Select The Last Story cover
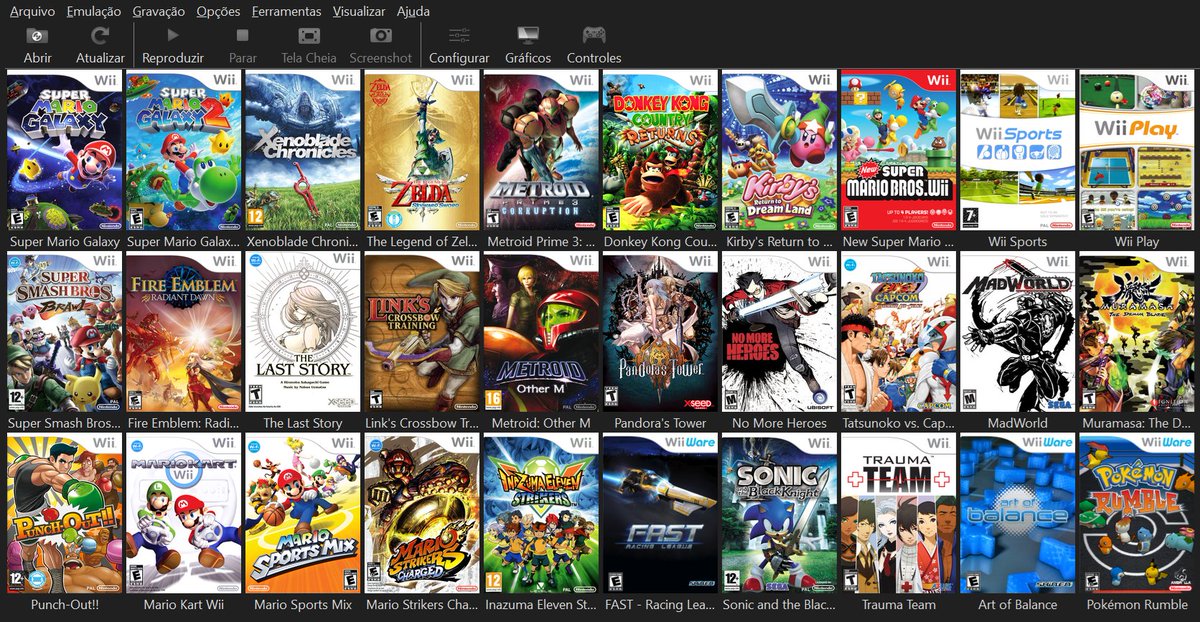1200x622 pixels. point(302,333)
